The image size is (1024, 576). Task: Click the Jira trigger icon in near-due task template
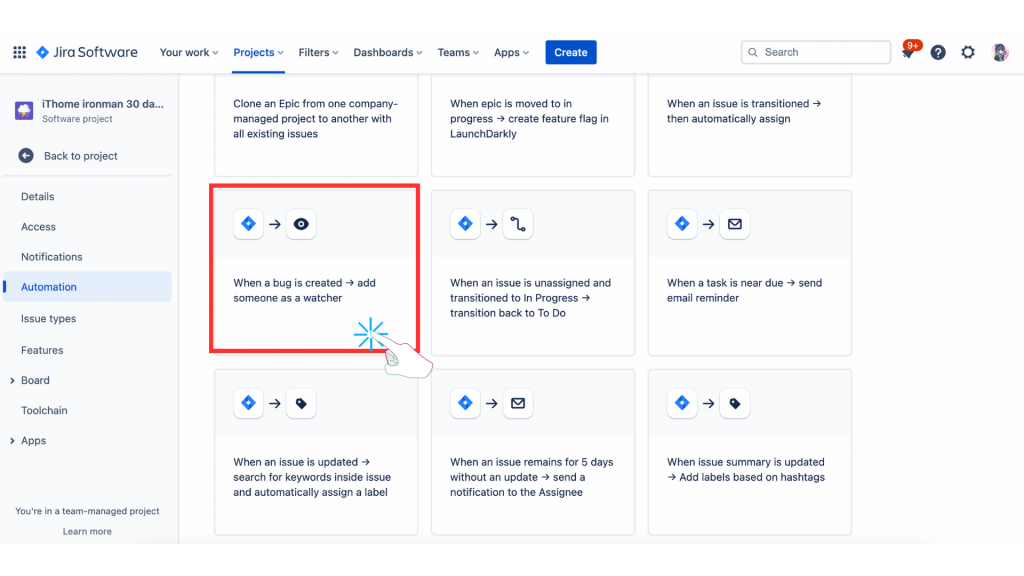click(682, 224)
